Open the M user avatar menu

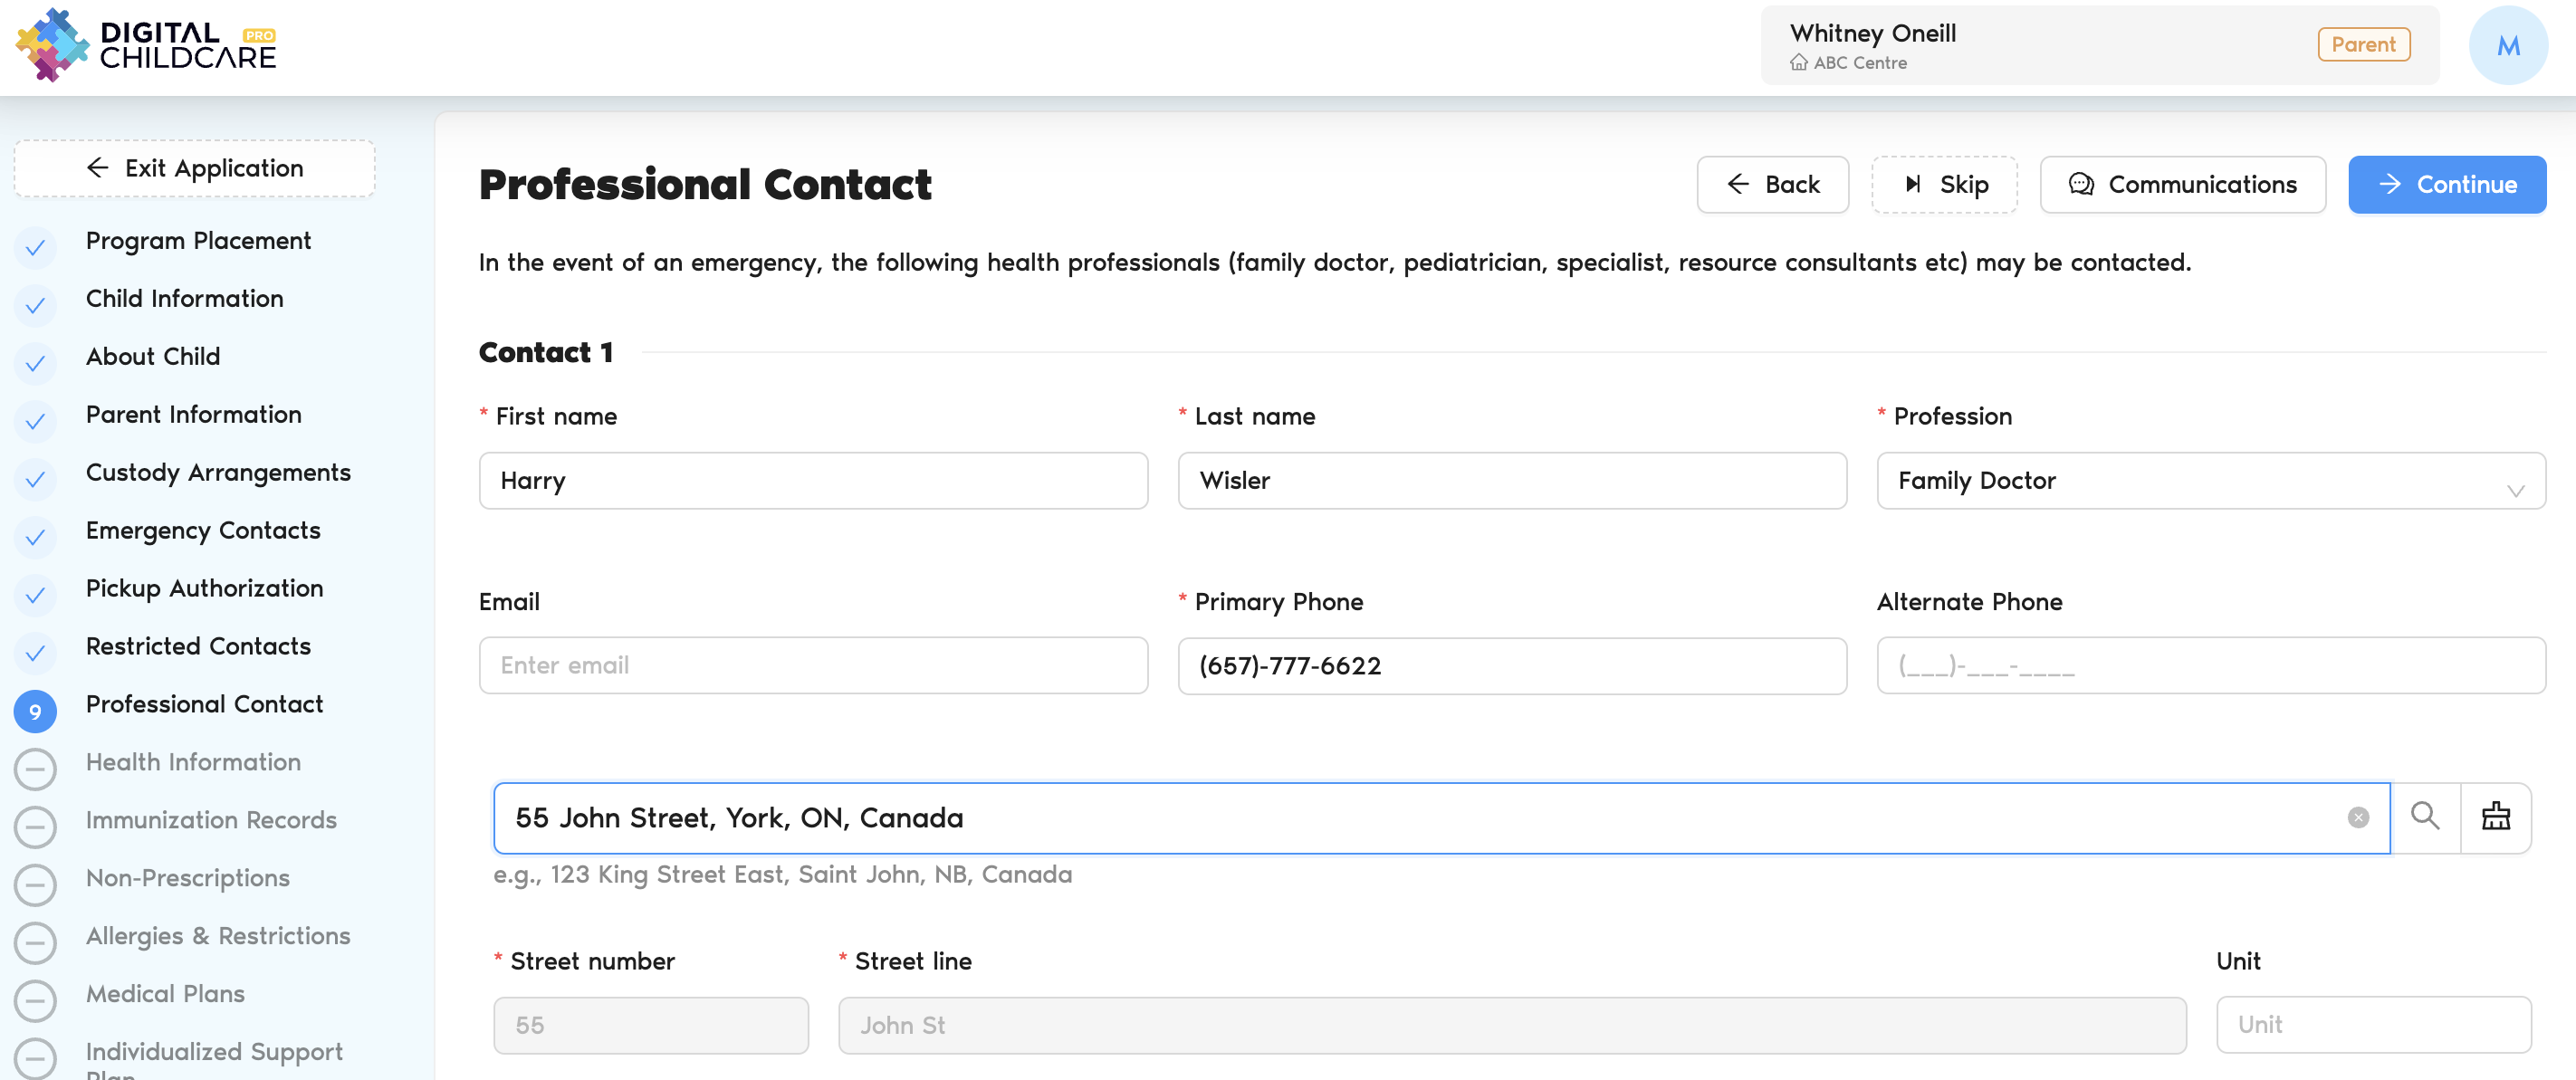[2507, 46]
